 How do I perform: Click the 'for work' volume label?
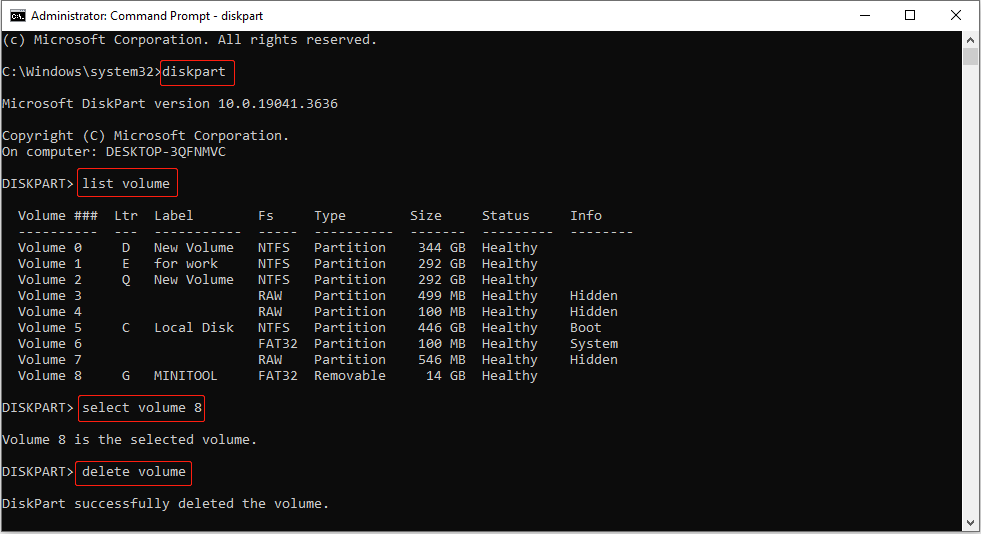click(x=186, y=264)
